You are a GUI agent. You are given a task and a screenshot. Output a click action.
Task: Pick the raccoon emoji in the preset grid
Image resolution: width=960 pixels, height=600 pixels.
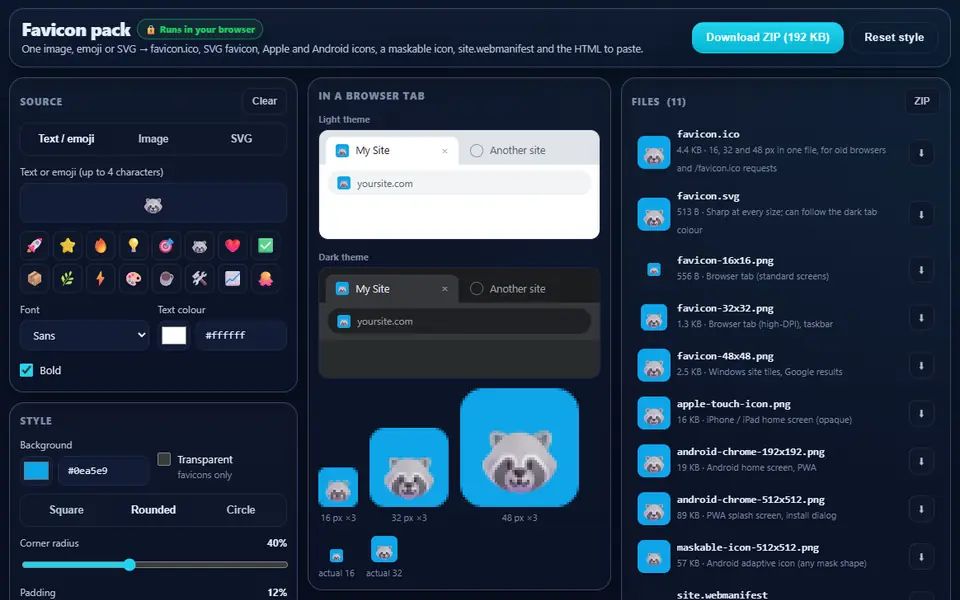200,246
